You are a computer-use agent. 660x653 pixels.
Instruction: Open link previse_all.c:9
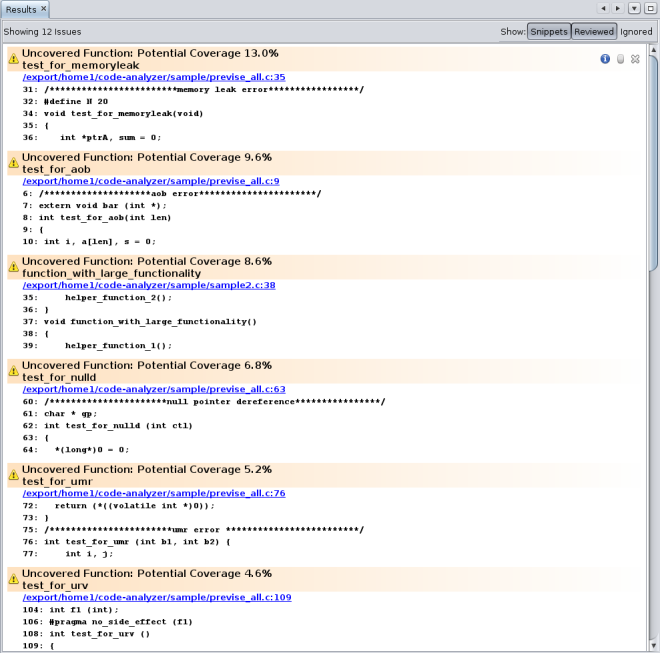click(x=151, y=181)
